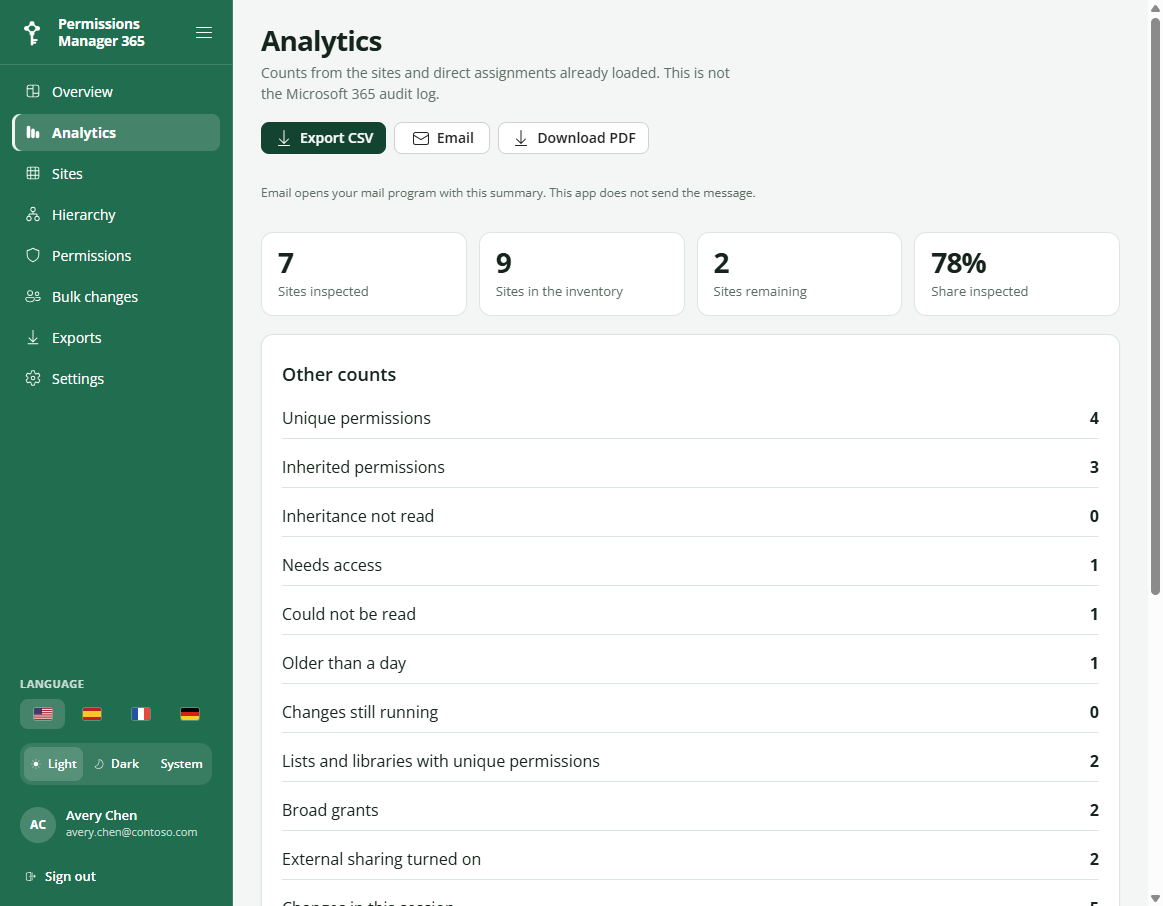Click External sharing turned on row
This screenshot has height=906, width=1163.
point(690,859)
